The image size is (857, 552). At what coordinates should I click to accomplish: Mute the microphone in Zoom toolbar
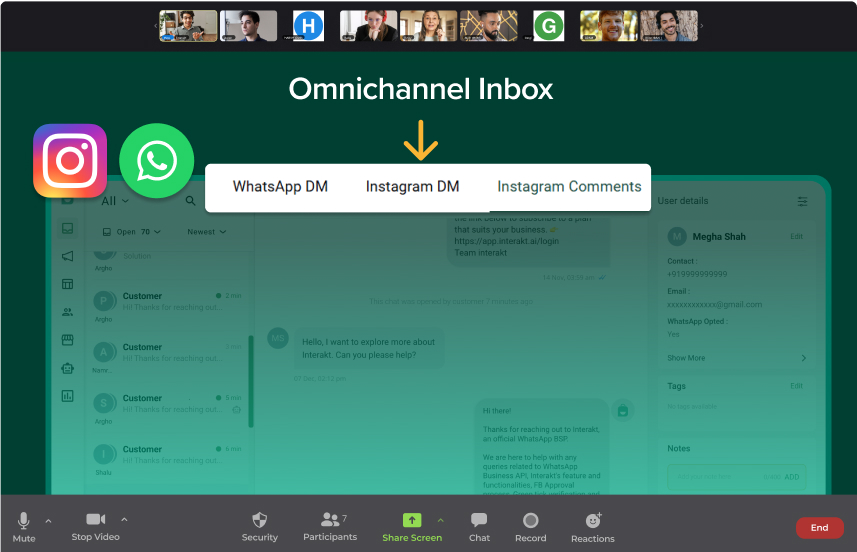[x=24, y=527]
